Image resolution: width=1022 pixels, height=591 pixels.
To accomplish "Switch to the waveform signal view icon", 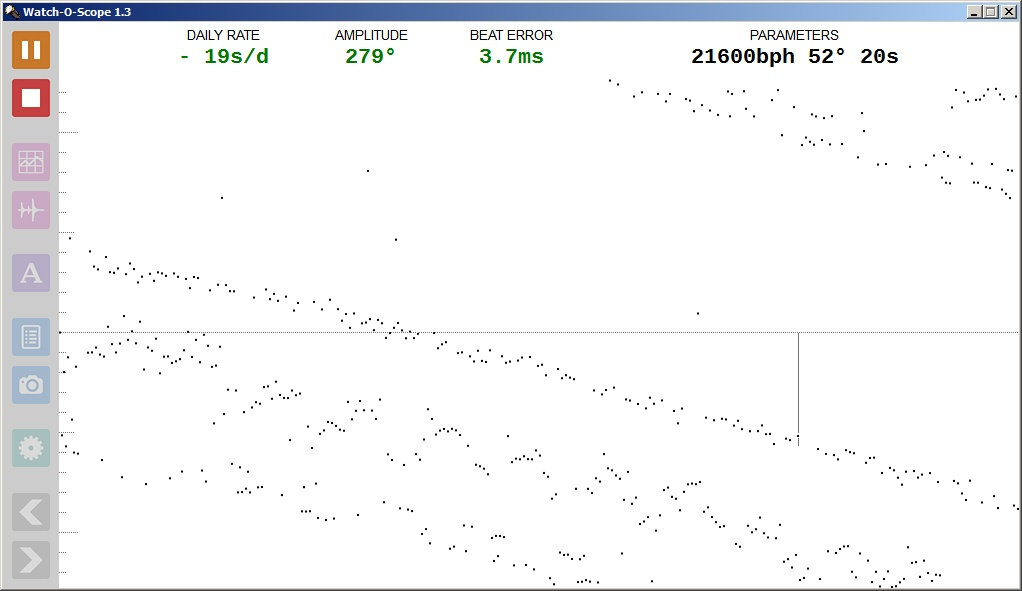I will pos(31,210).
